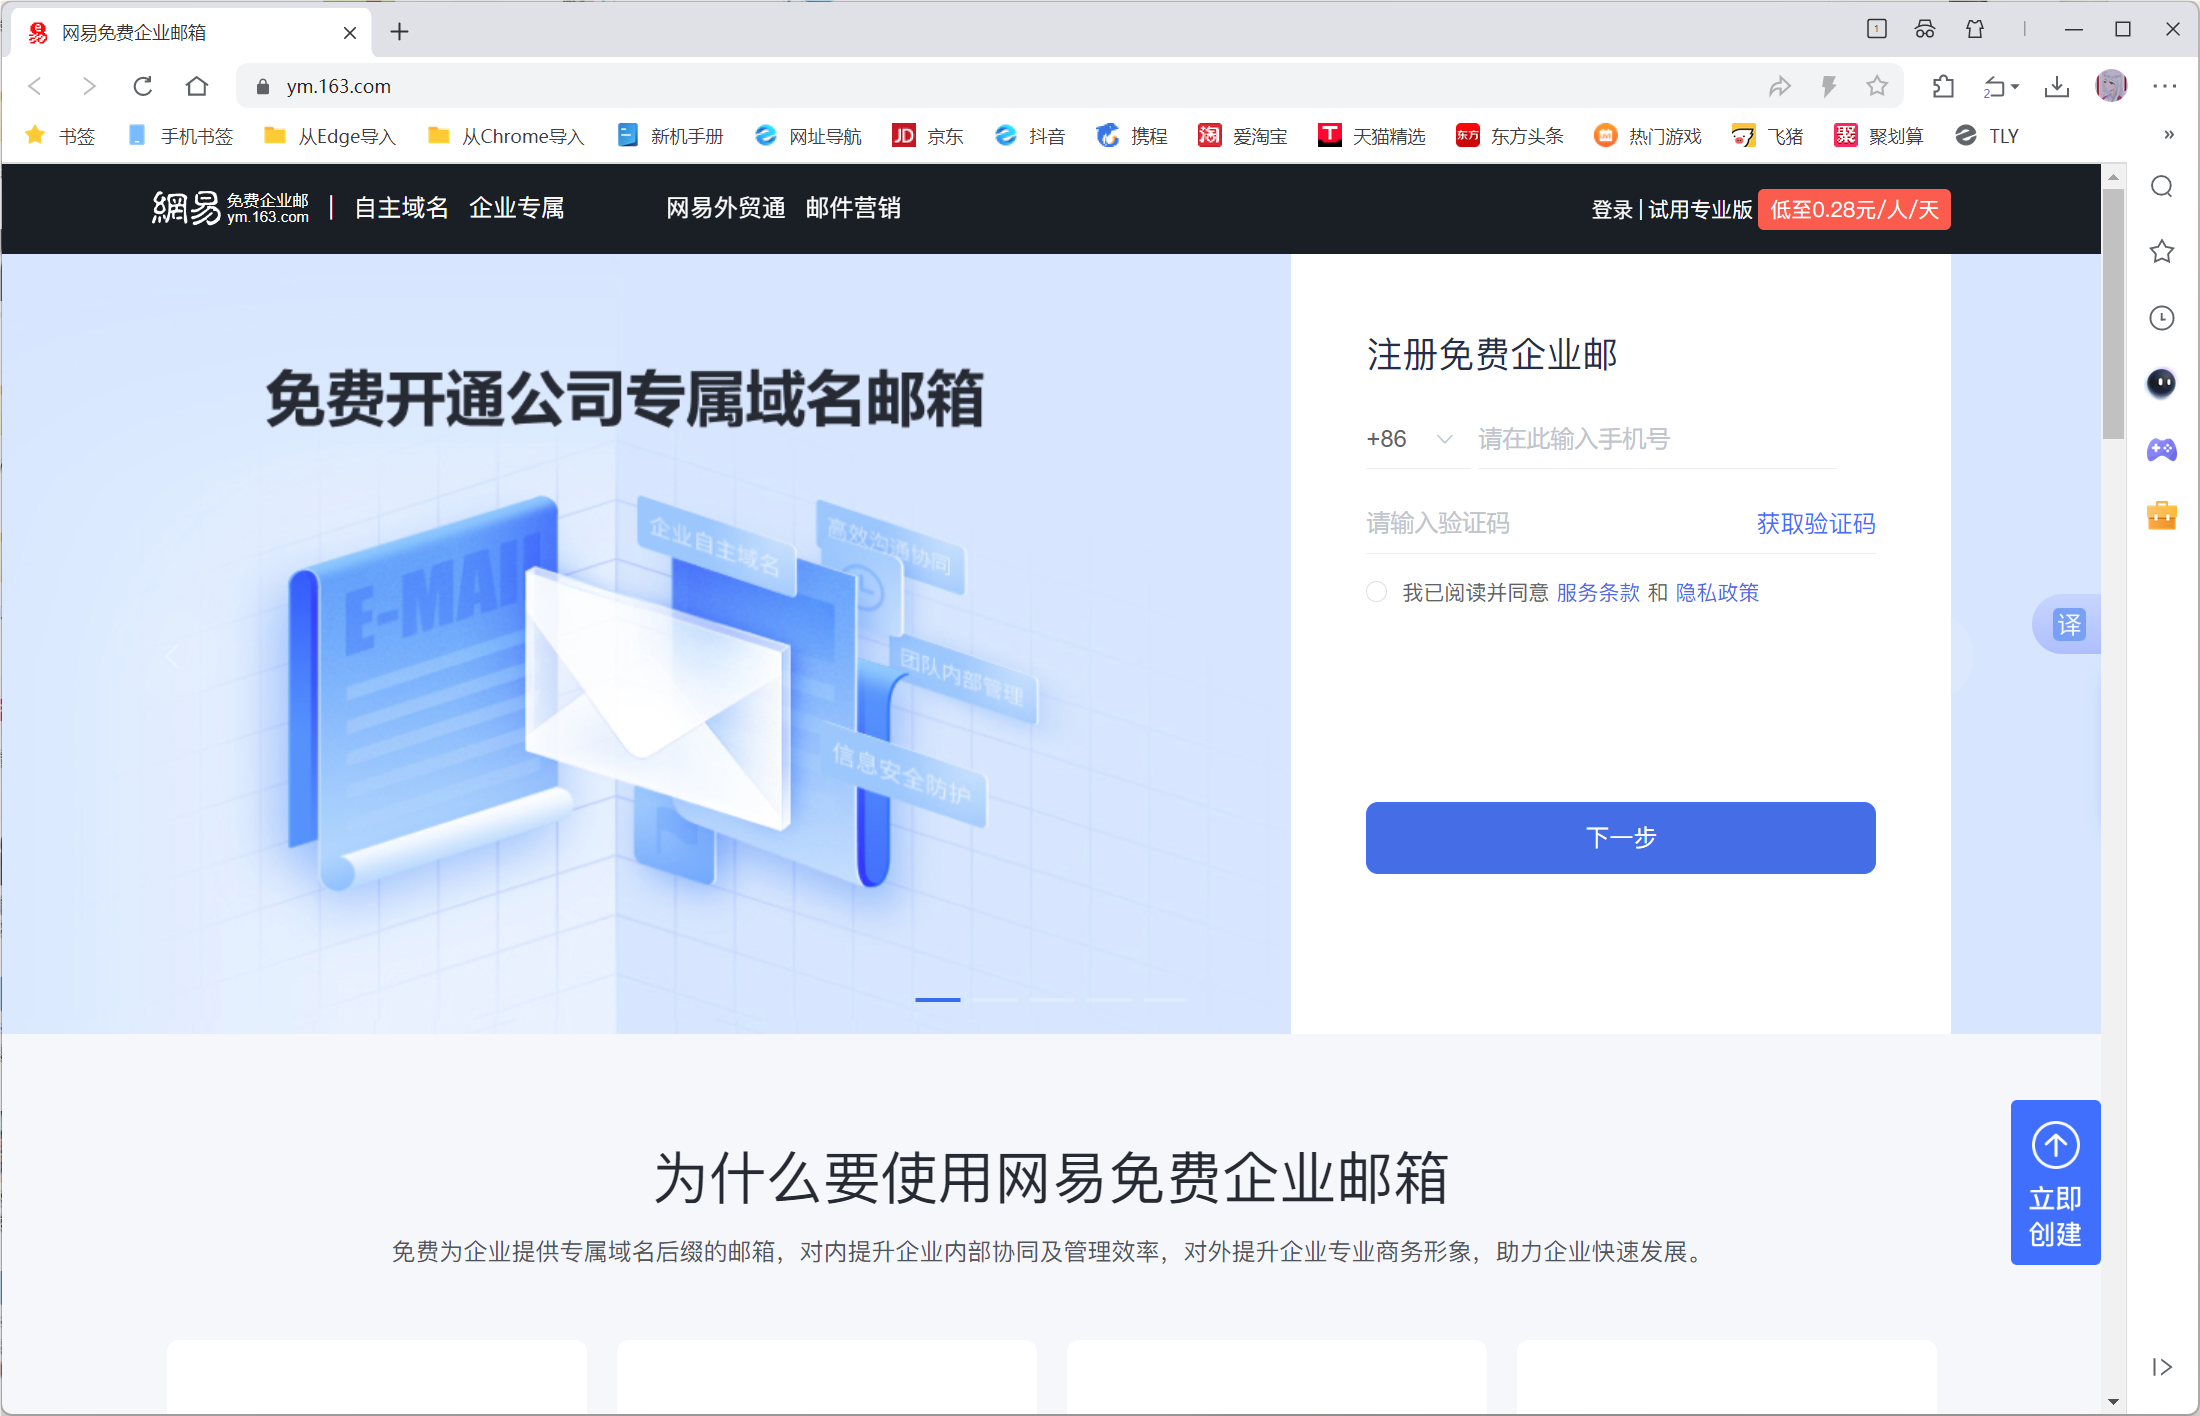This screenshot has height=1416, width=2200.
Task: Open the 爱淘宝 bookmark
Action: point(1243,136)
